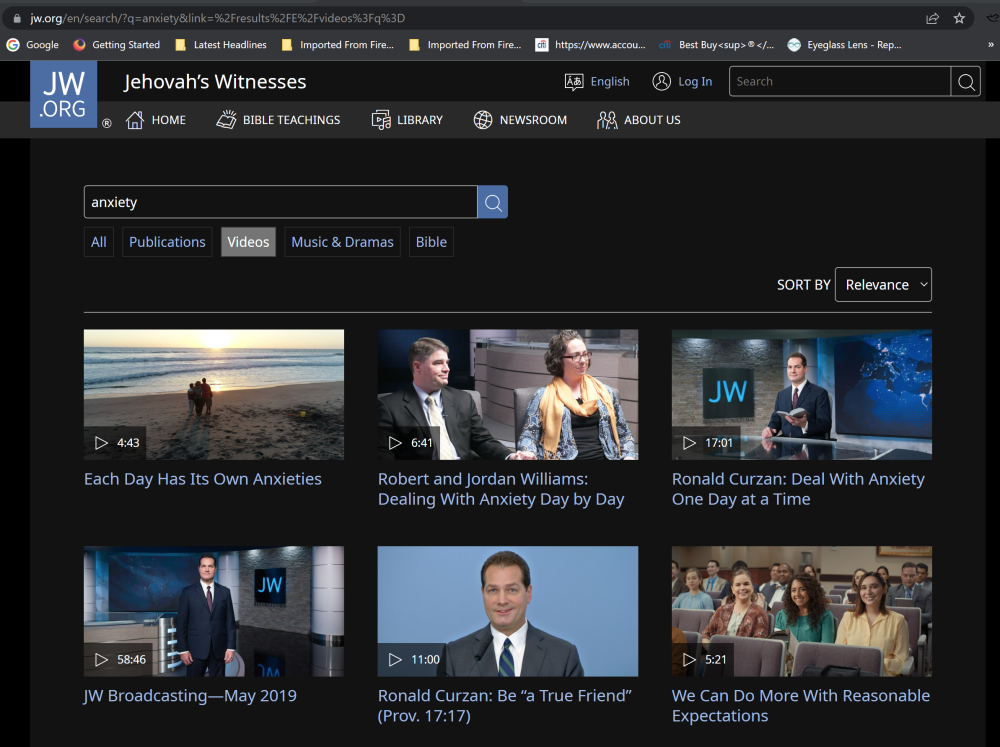Click the blue search magnifier button

coord(492,202)
